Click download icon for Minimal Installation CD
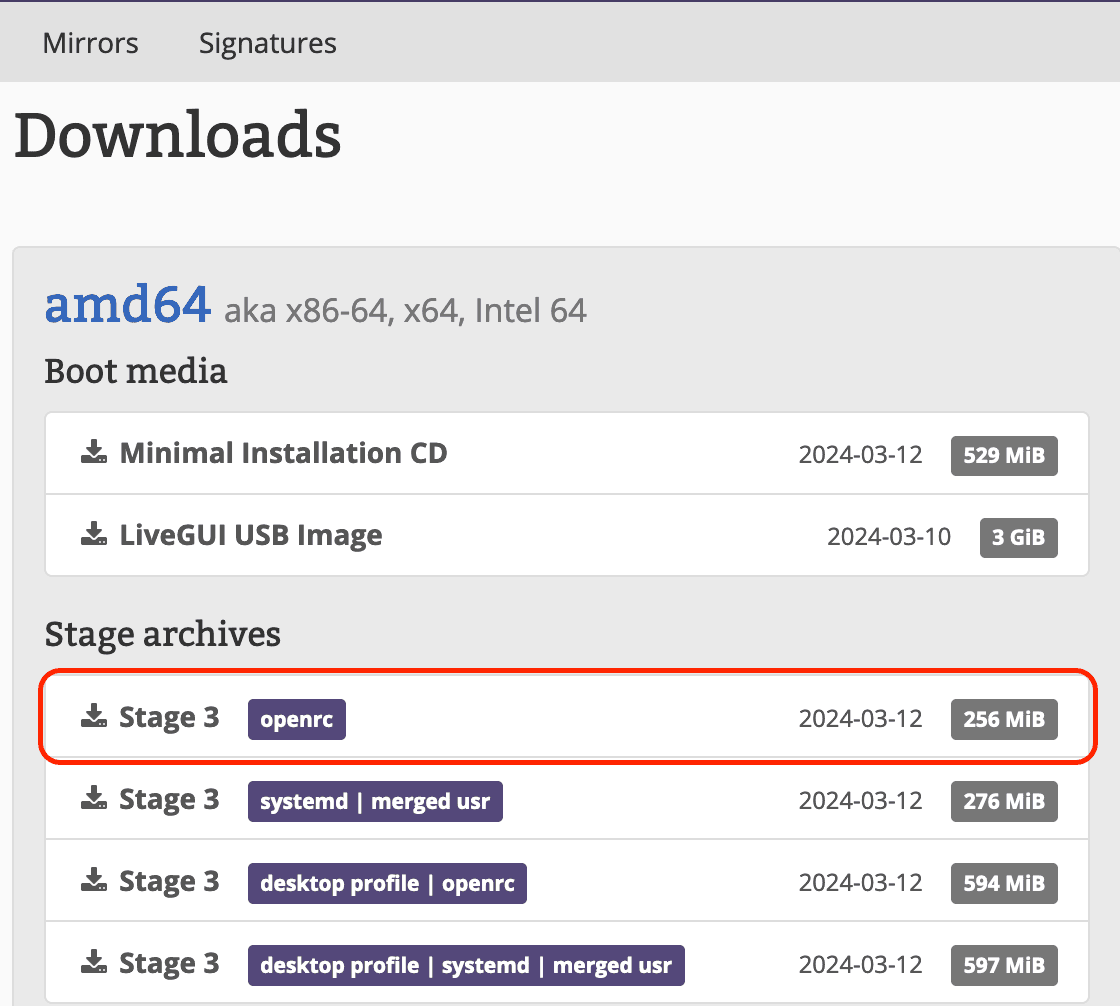 pyautogui.click(x=94, y=453)
